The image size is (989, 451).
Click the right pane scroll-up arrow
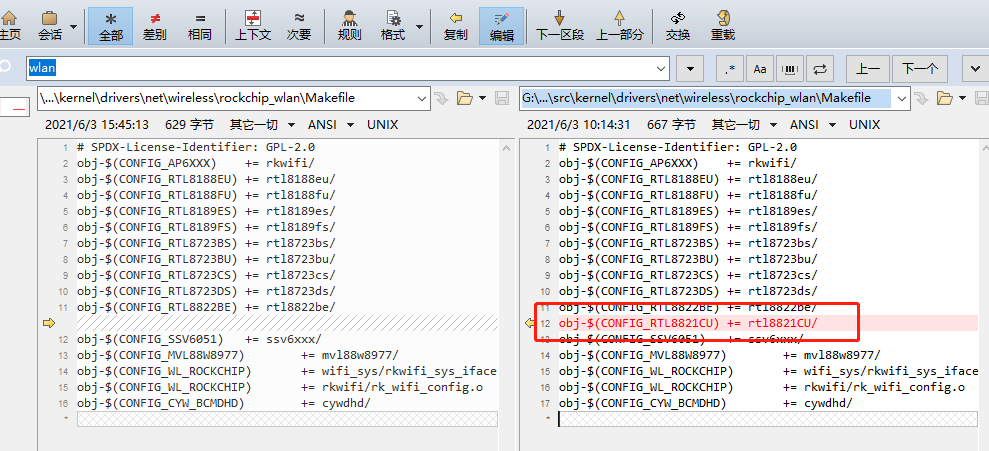click(985, 147)
